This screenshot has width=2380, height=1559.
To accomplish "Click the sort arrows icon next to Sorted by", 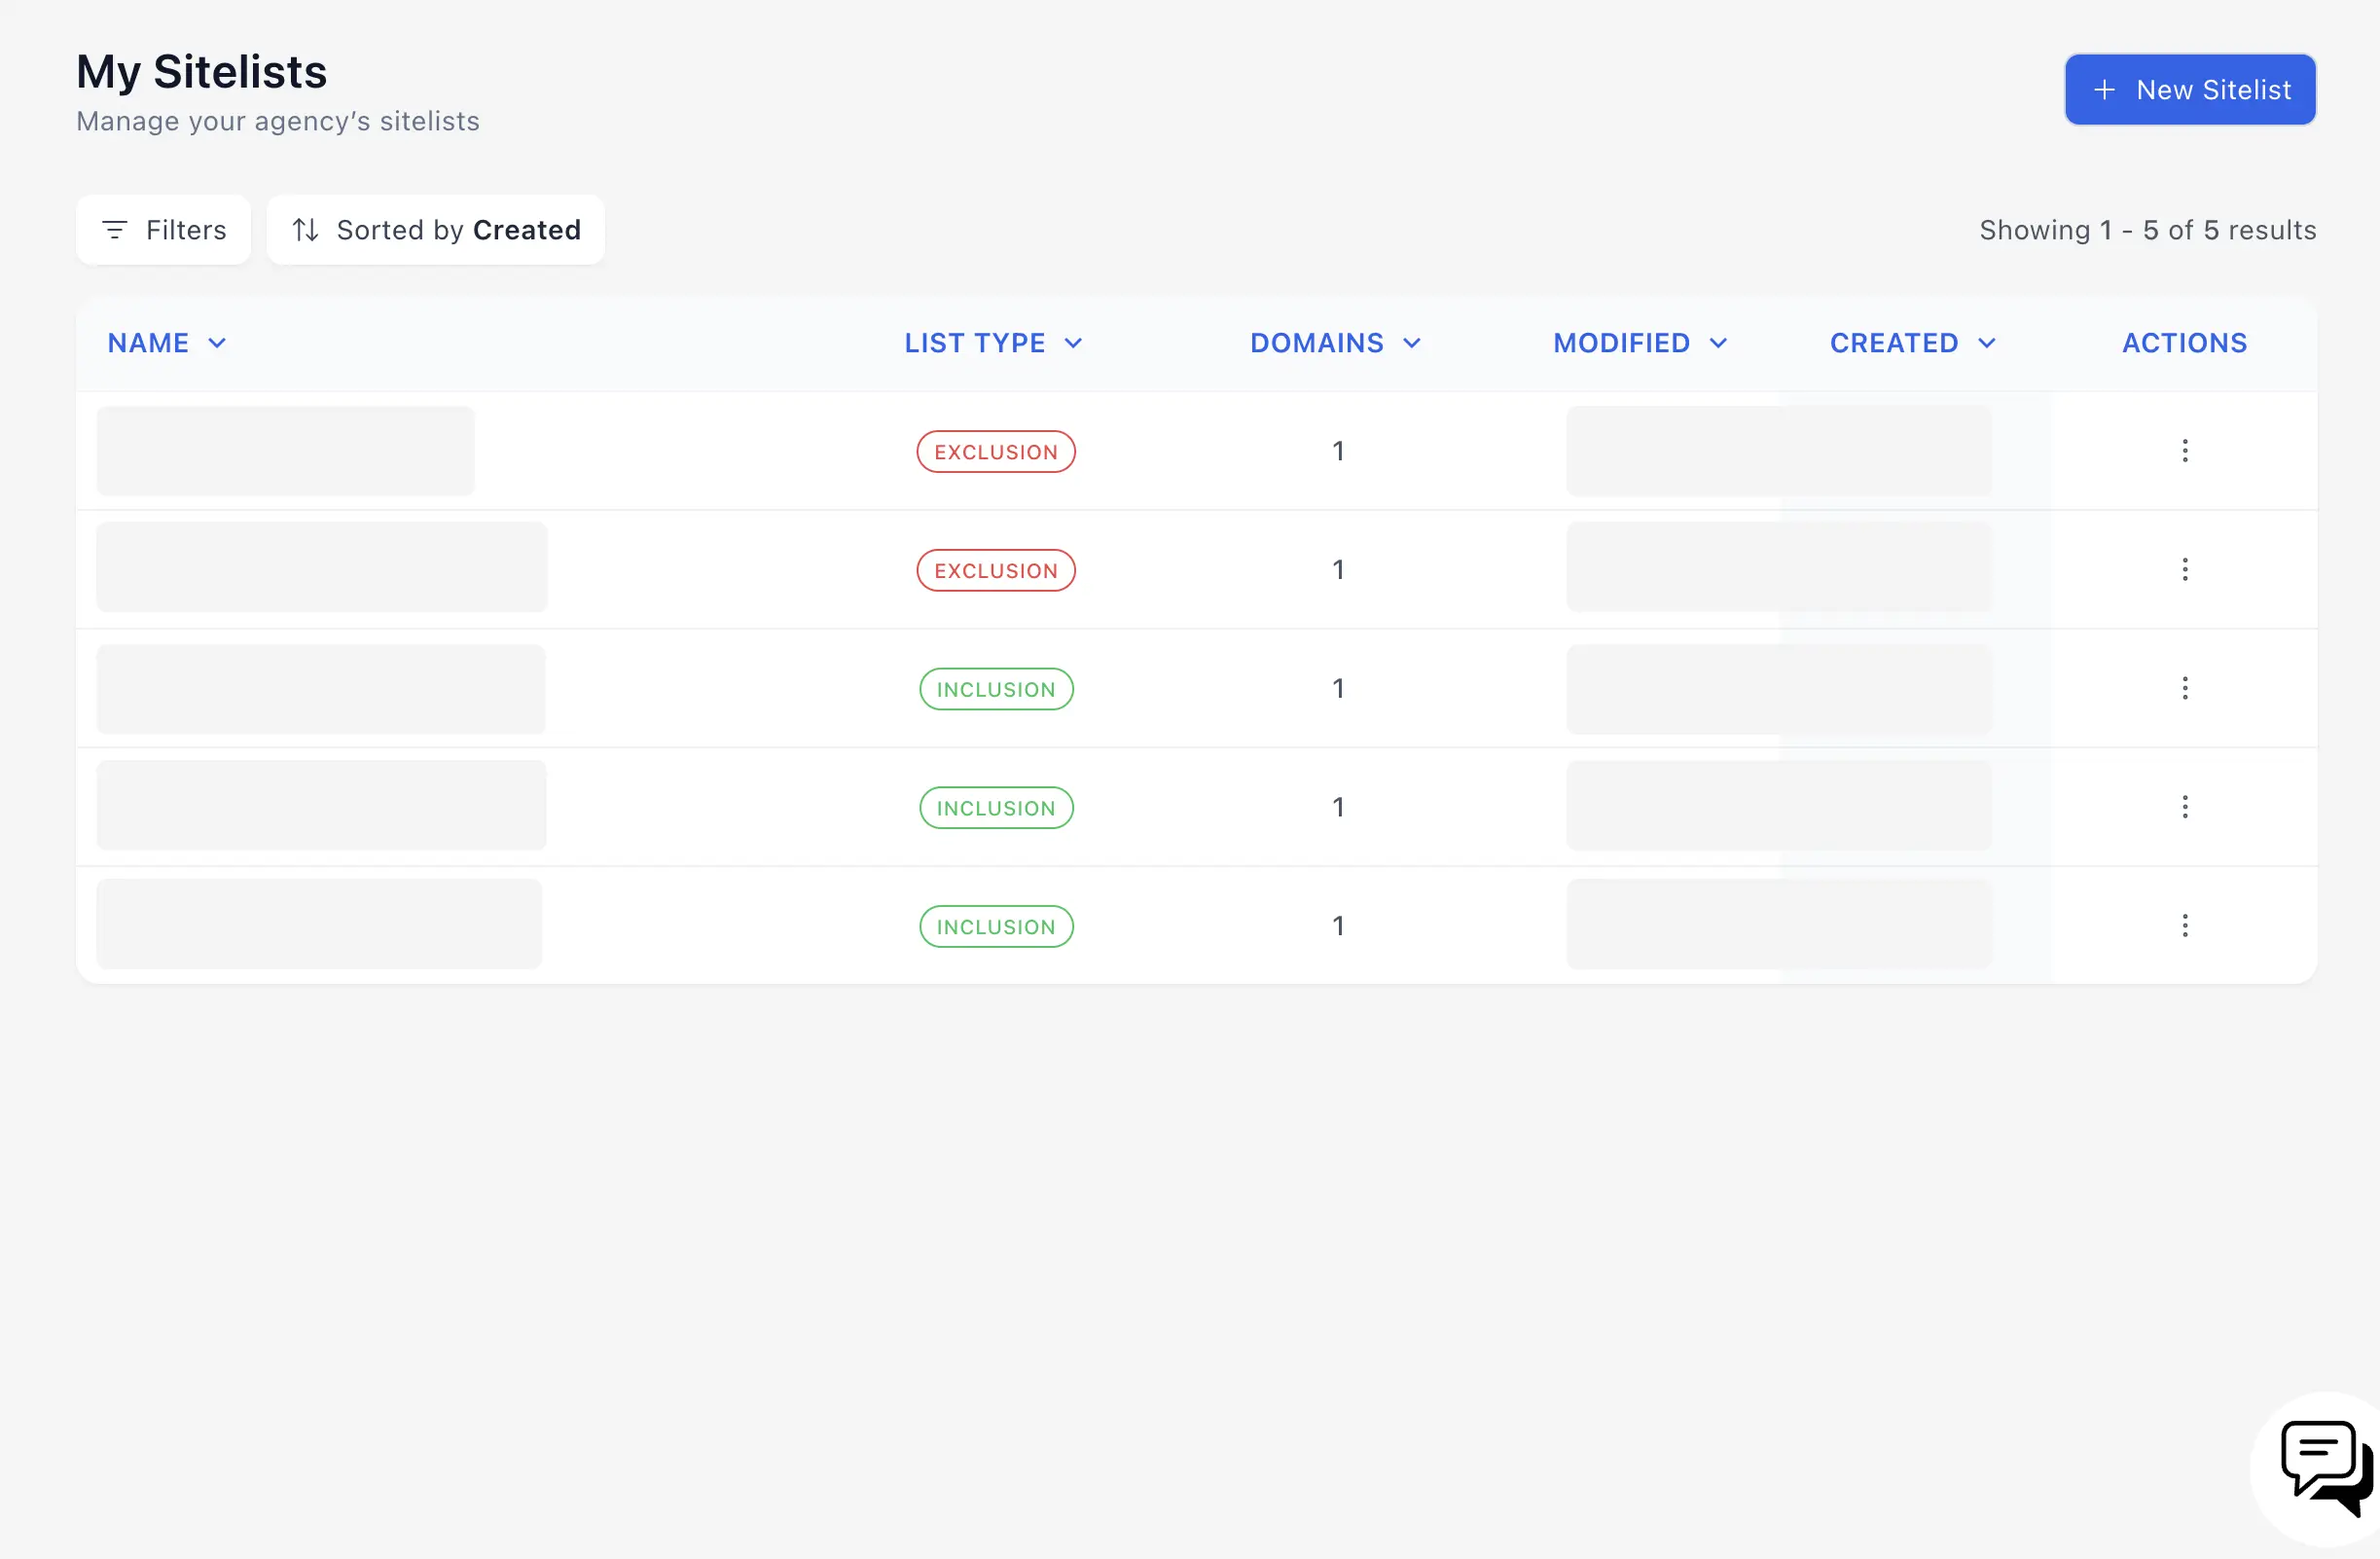I will (x=305, y=229).
